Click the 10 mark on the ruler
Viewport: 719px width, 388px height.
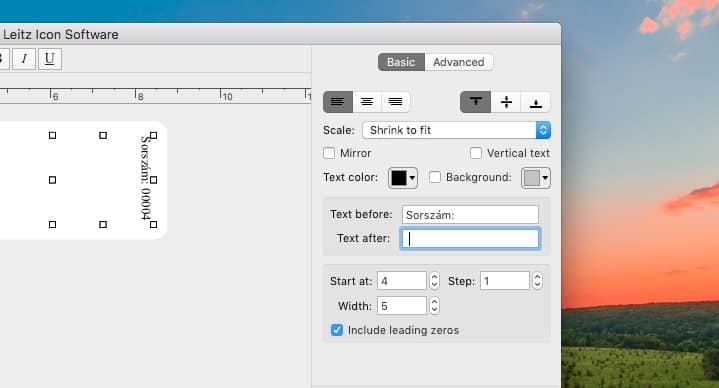coord(227,96)
